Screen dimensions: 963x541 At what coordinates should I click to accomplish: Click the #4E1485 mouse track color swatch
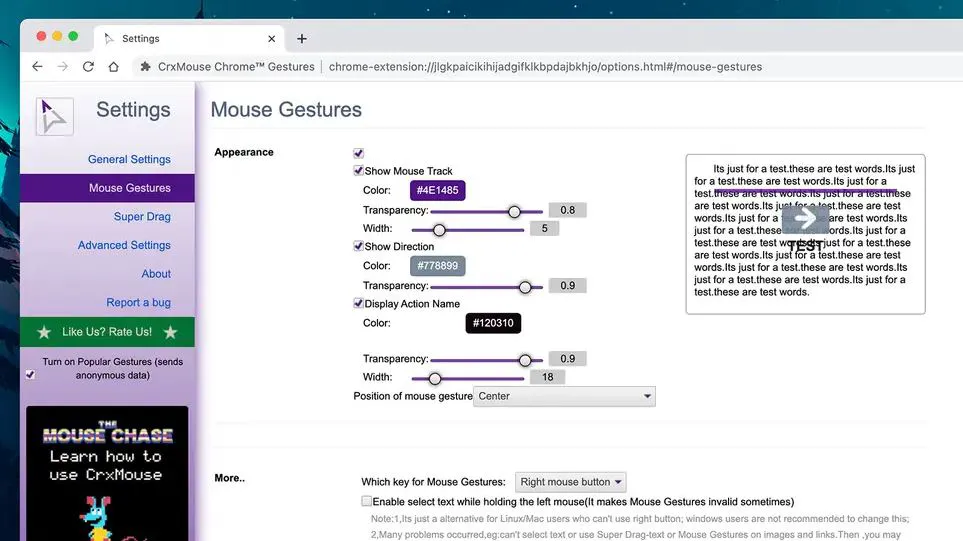(x=437, y=190)
